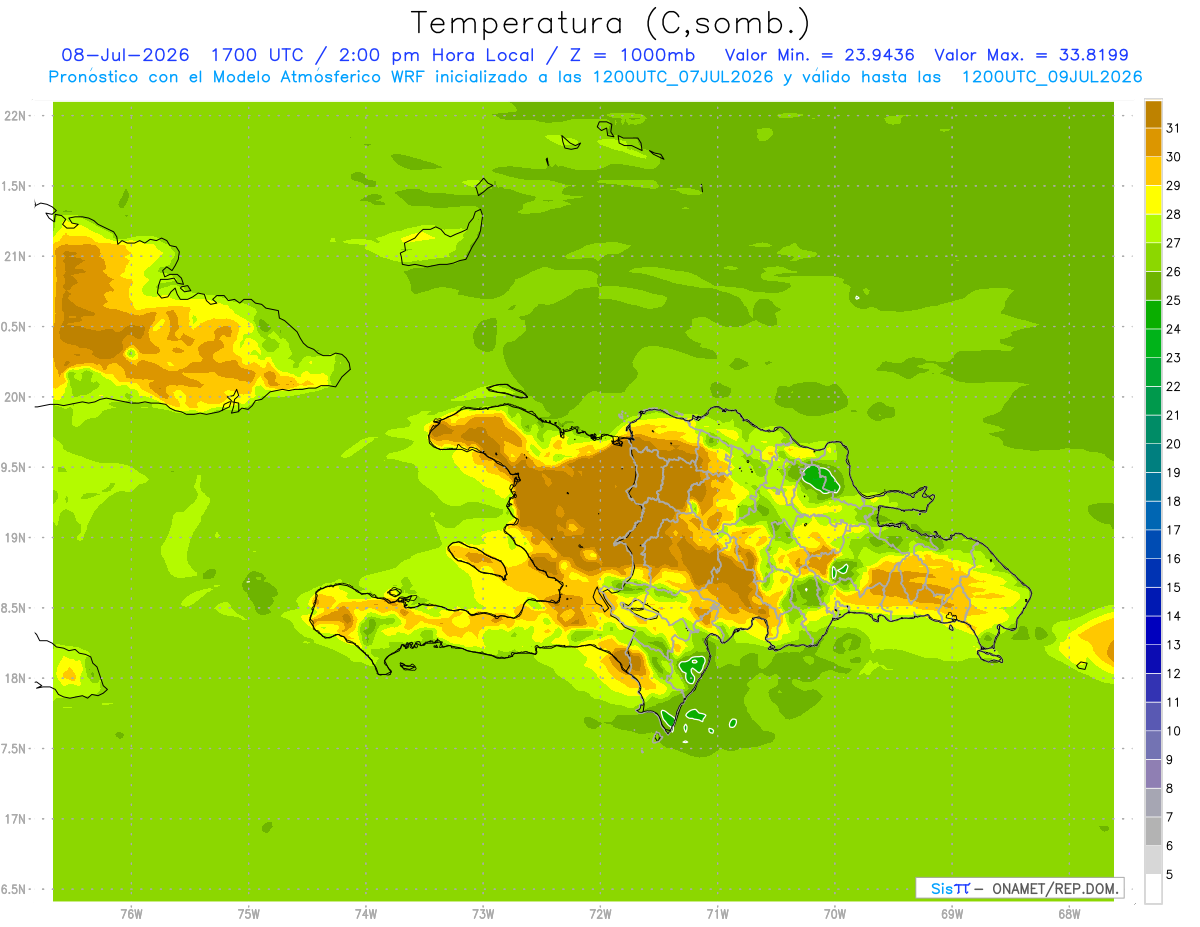This screenshot has width=1200, height=927.
Task: Click the dark blue legend swatch between 12 and 13
Action: coord(1153,658)
